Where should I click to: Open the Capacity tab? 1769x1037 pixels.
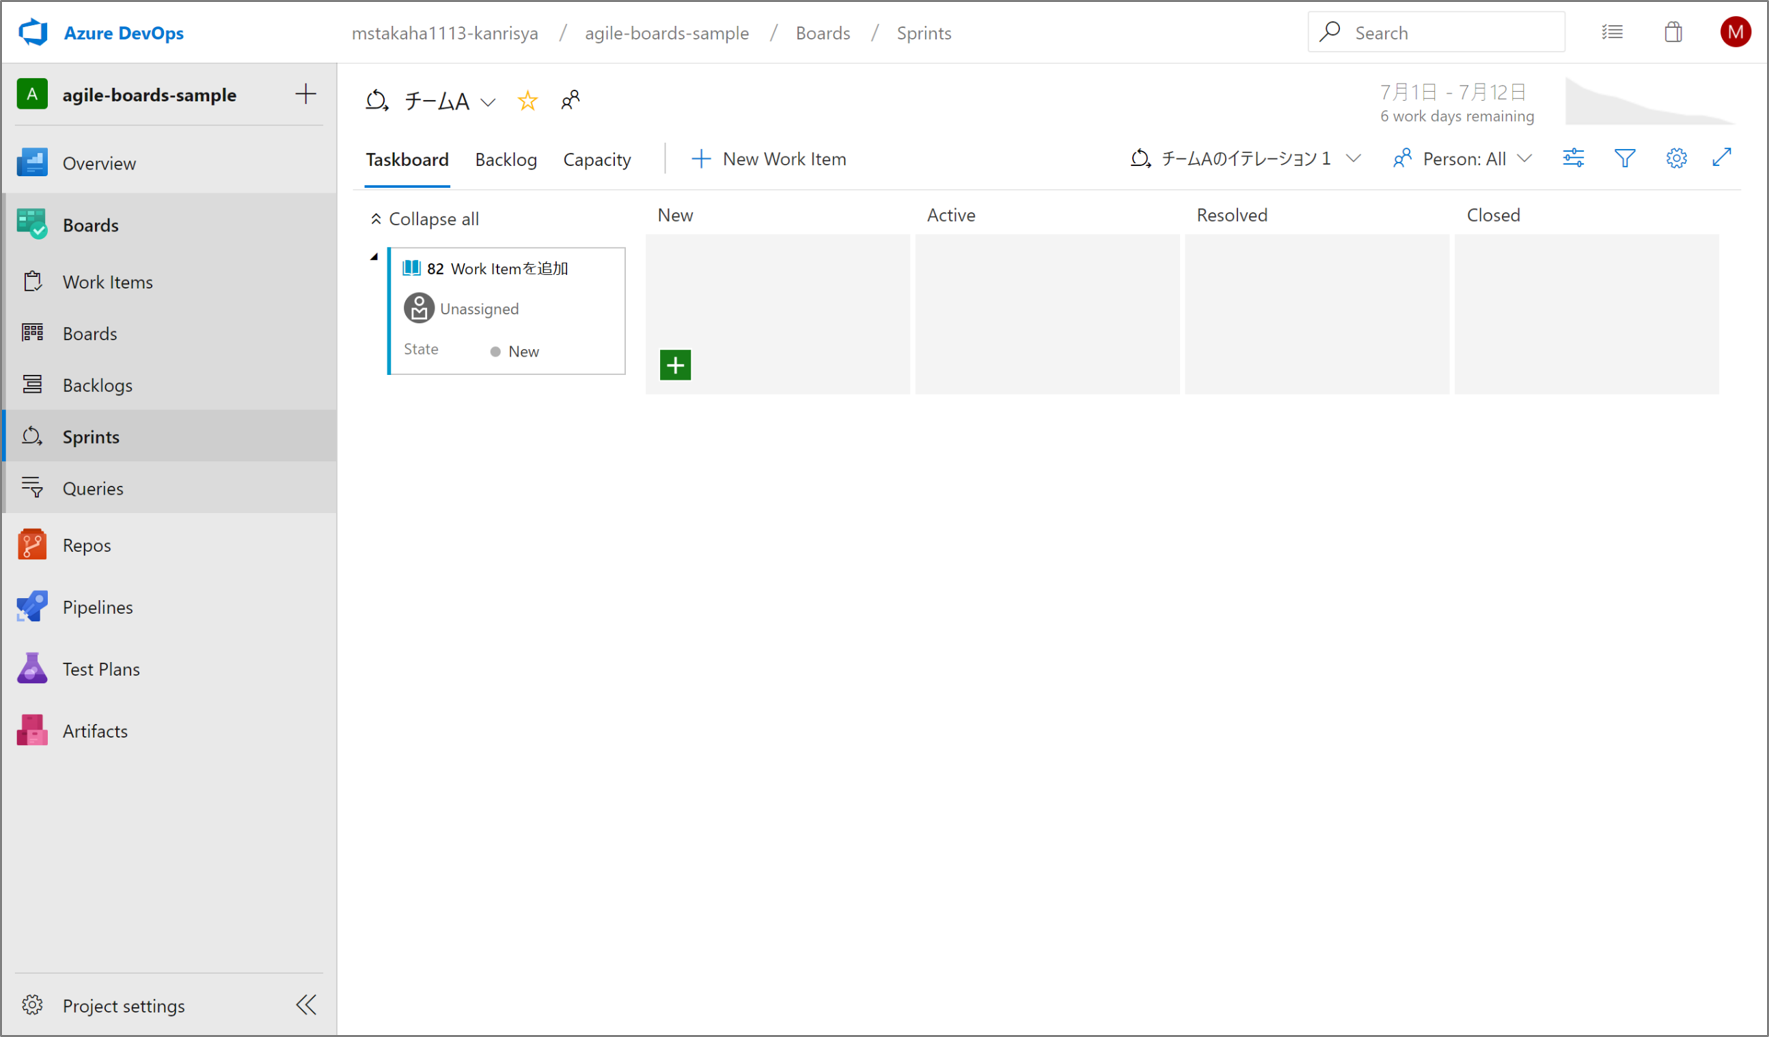pos(597,159)
